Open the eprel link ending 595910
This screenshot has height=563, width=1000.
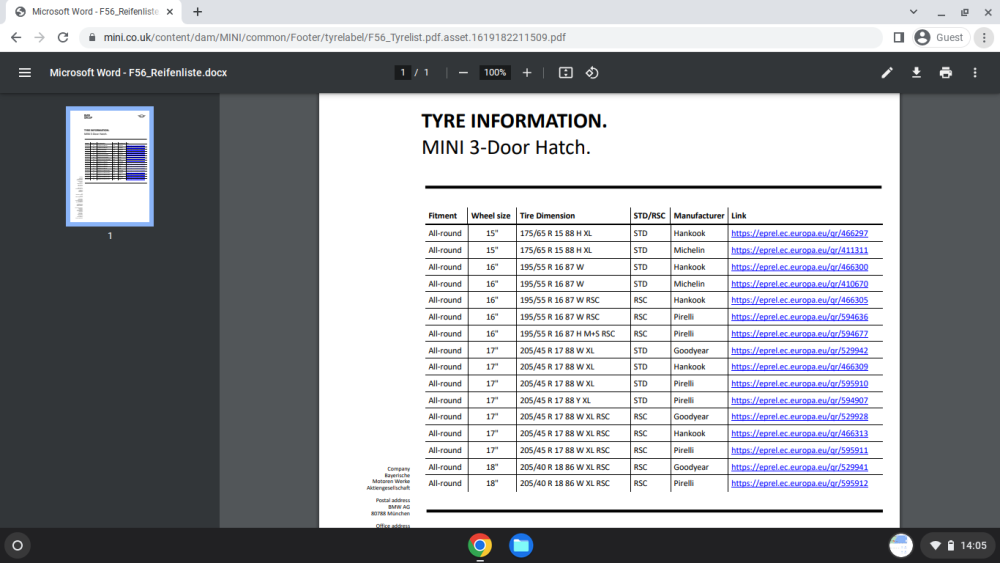[799, 384]
